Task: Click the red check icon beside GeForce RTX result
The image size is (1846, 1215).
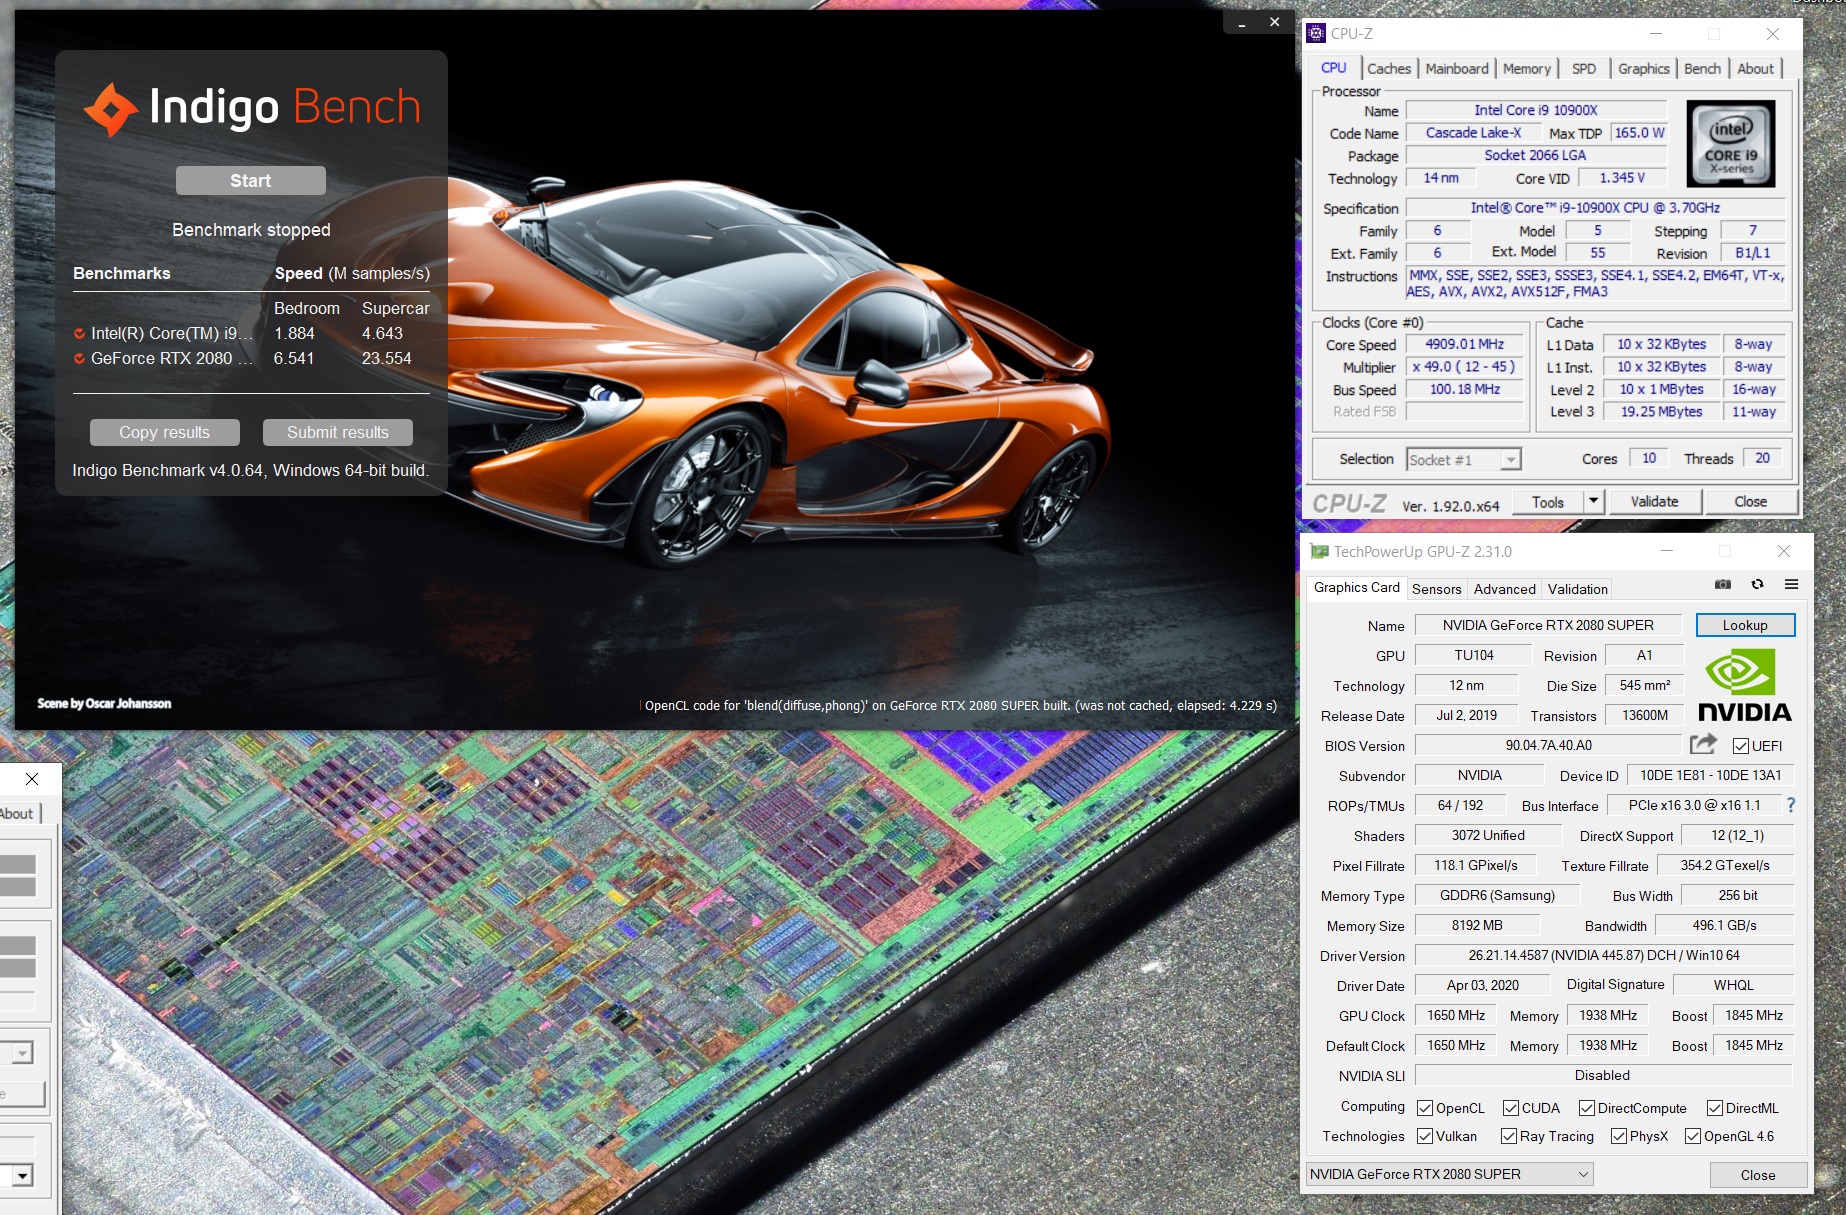Action: click(x=79, y=359)
